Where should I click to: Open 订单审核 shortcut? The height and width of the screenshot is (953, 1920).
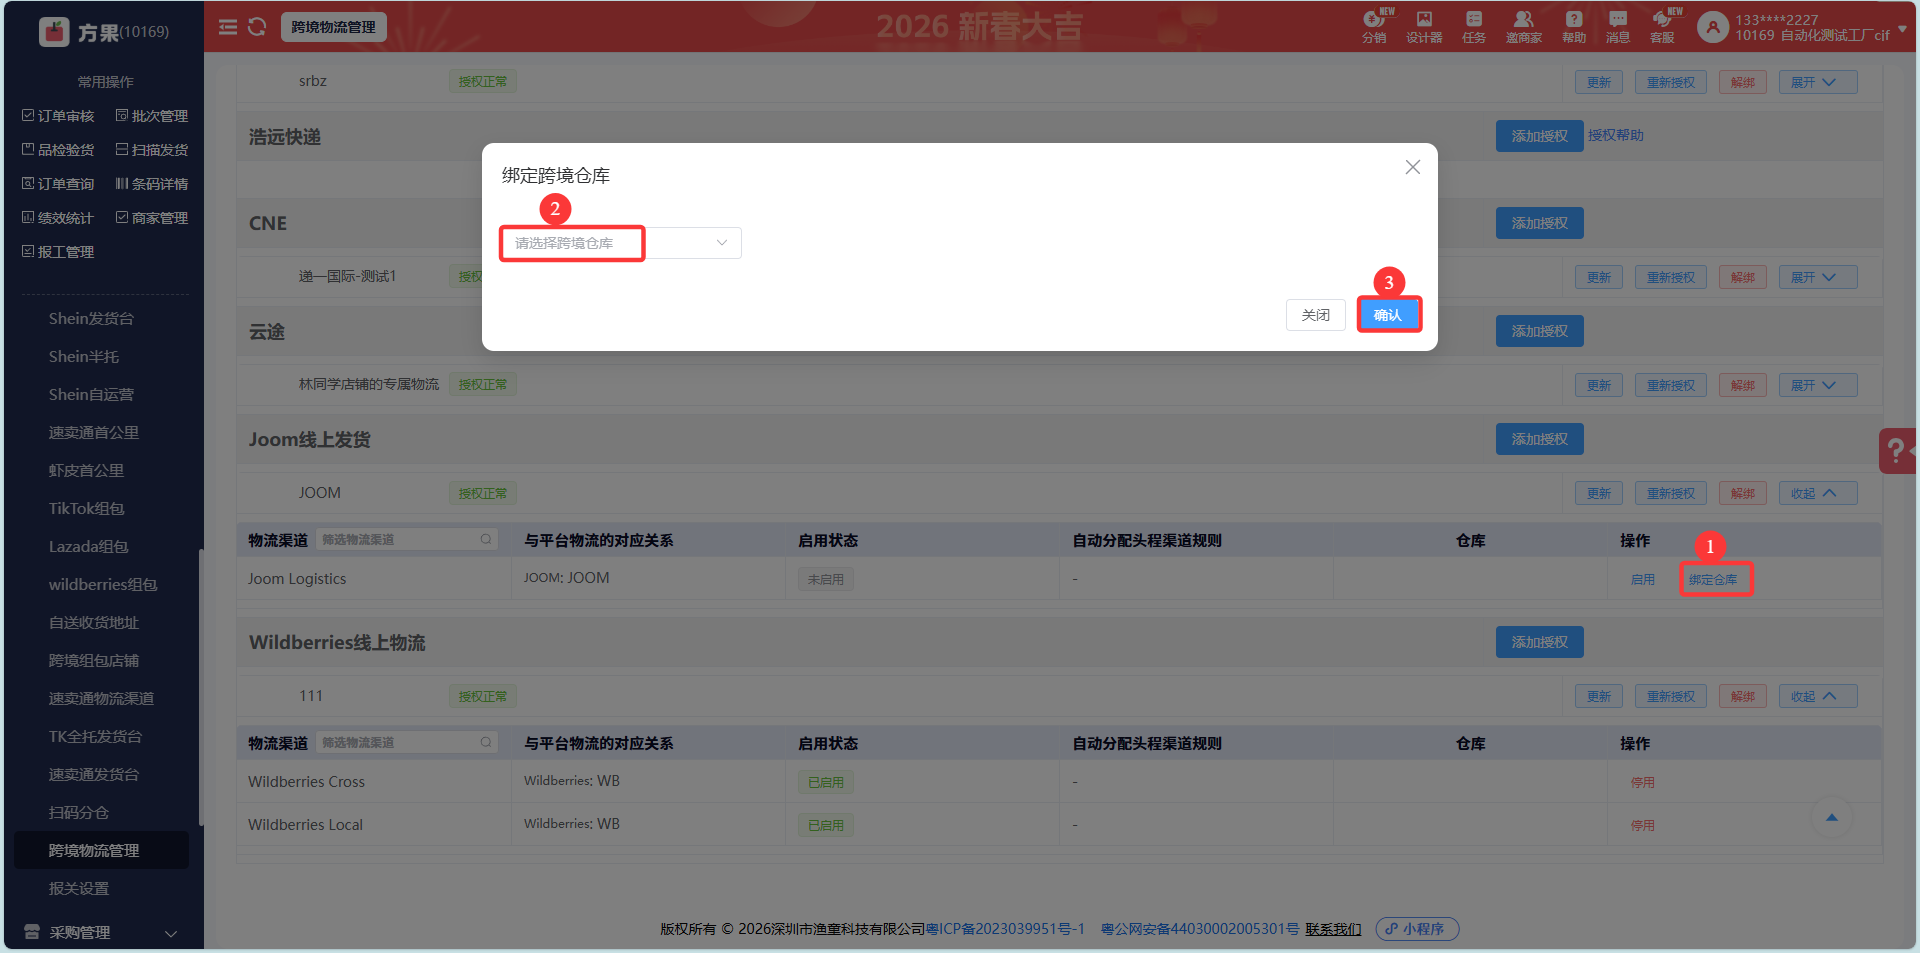click(58, 116)
